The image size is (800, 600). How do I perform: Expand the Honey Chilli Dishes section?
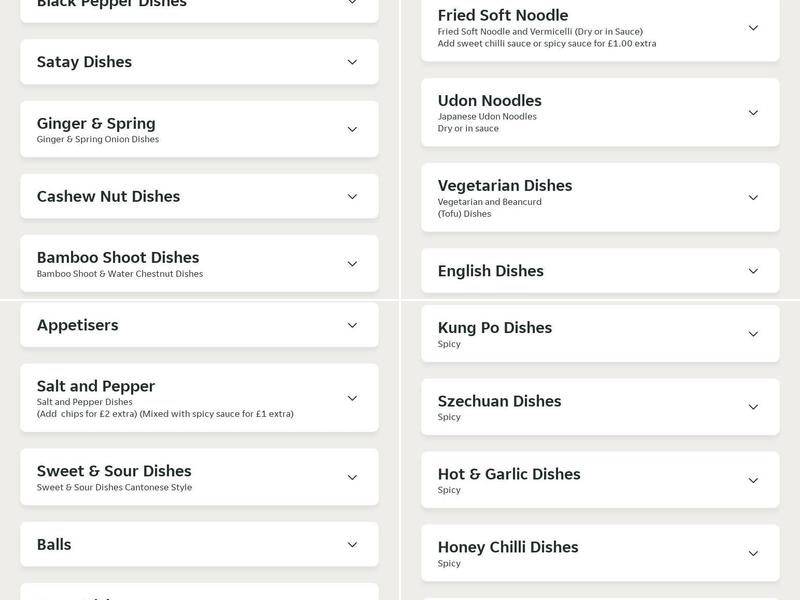[x=753, y=553]
